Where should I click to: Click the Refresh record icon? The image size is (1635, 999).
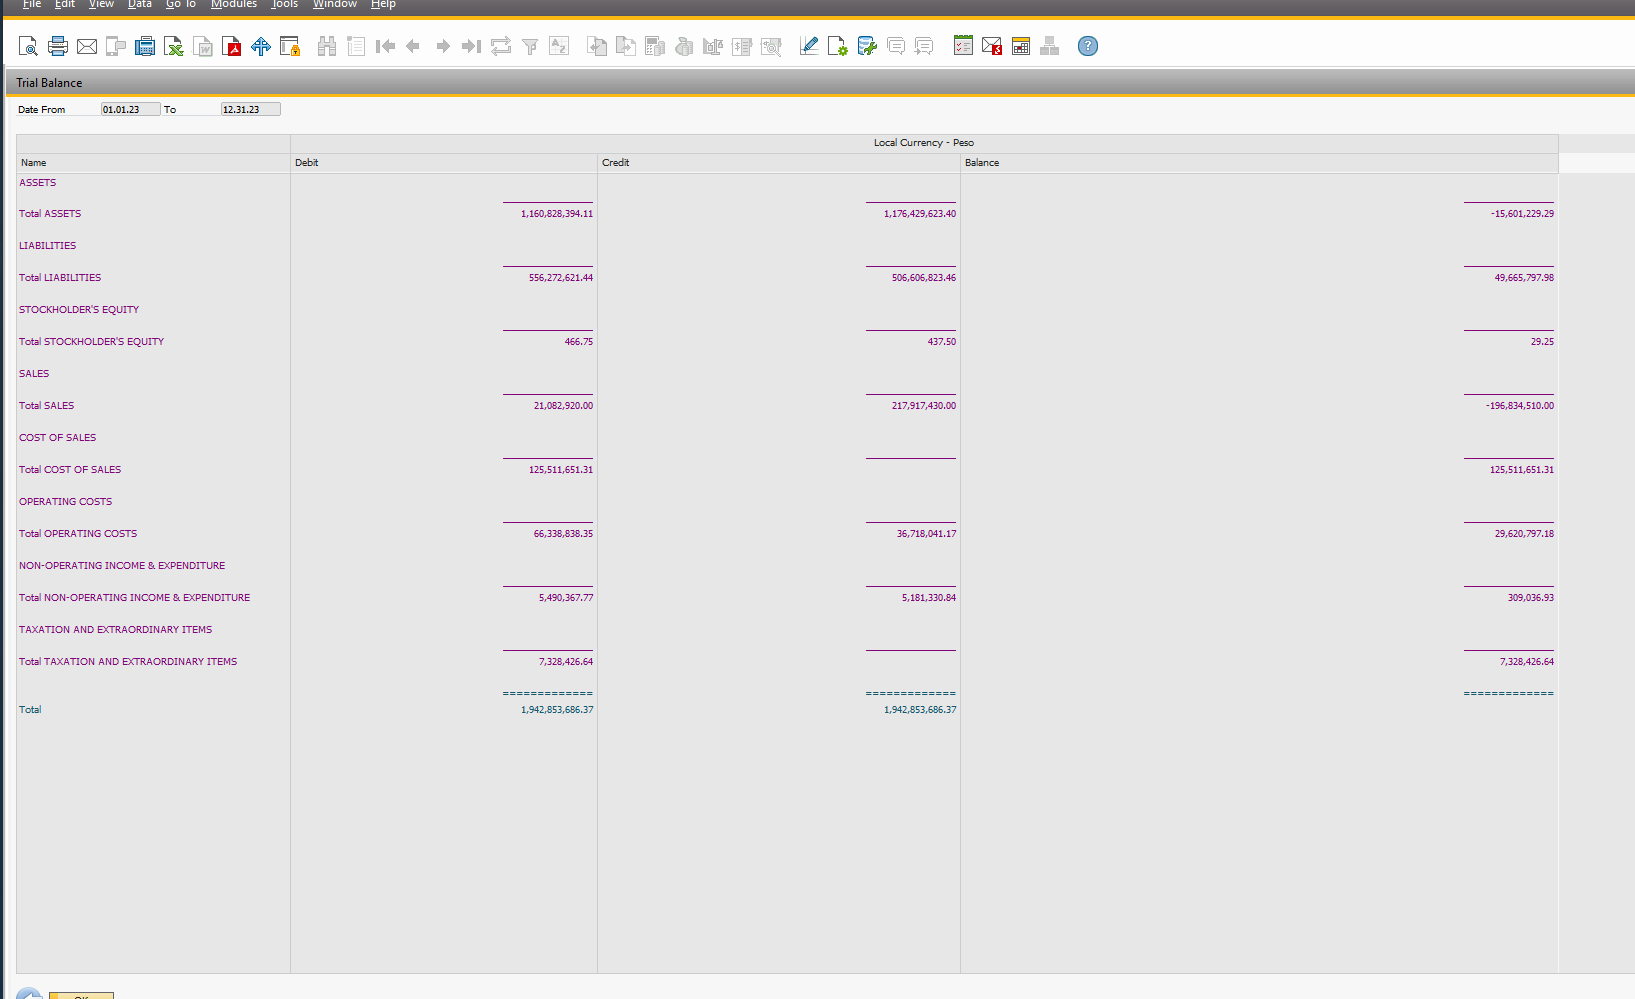tap(501, 46)
